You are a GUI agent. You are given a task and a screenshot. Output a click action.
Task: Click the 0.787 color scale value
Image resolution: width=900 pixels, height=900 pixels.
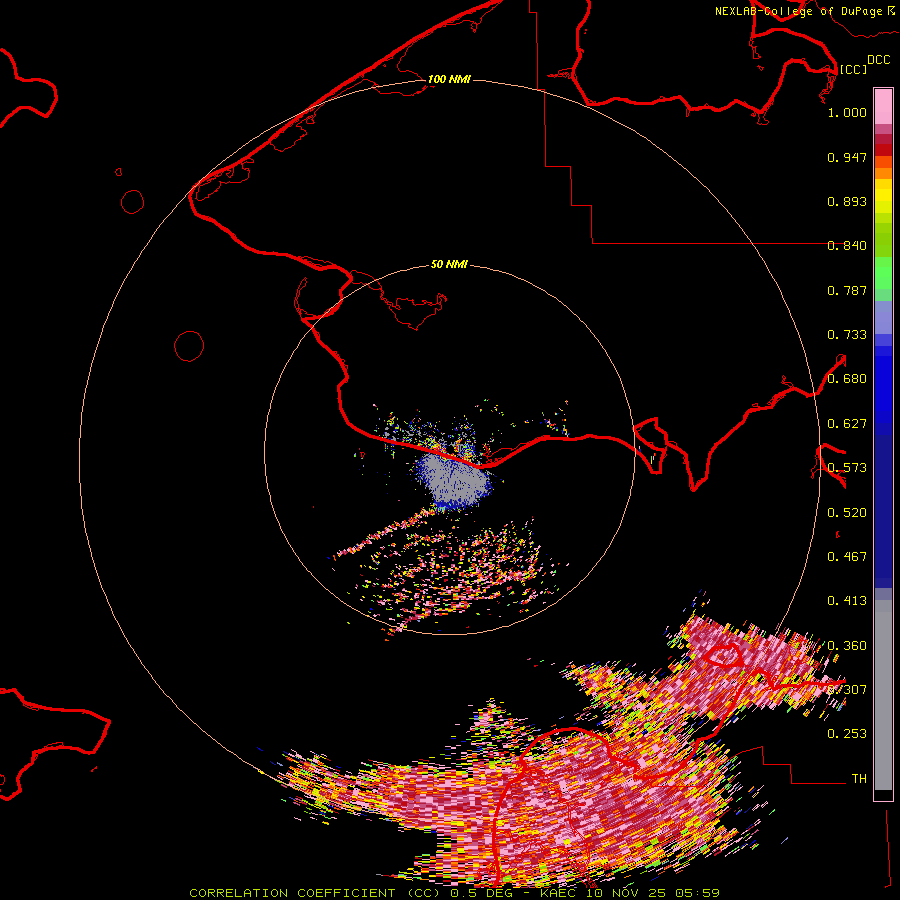click(x=847, y=290)
